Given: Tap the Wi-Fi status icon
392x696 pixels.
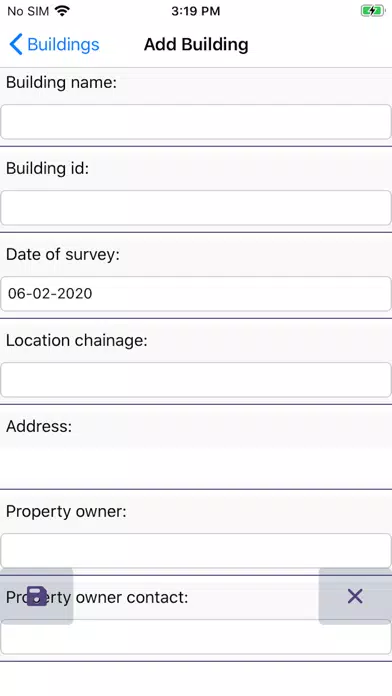Looking at the screenshot, I should 62,11.
